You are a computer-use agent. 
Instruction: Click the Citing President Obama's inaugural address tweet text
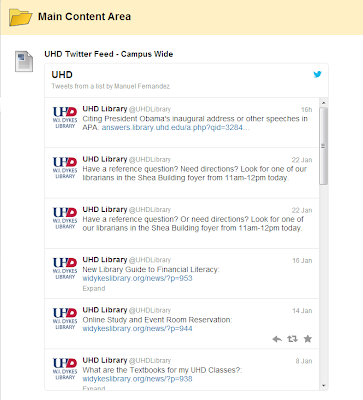tap(195, 123)
